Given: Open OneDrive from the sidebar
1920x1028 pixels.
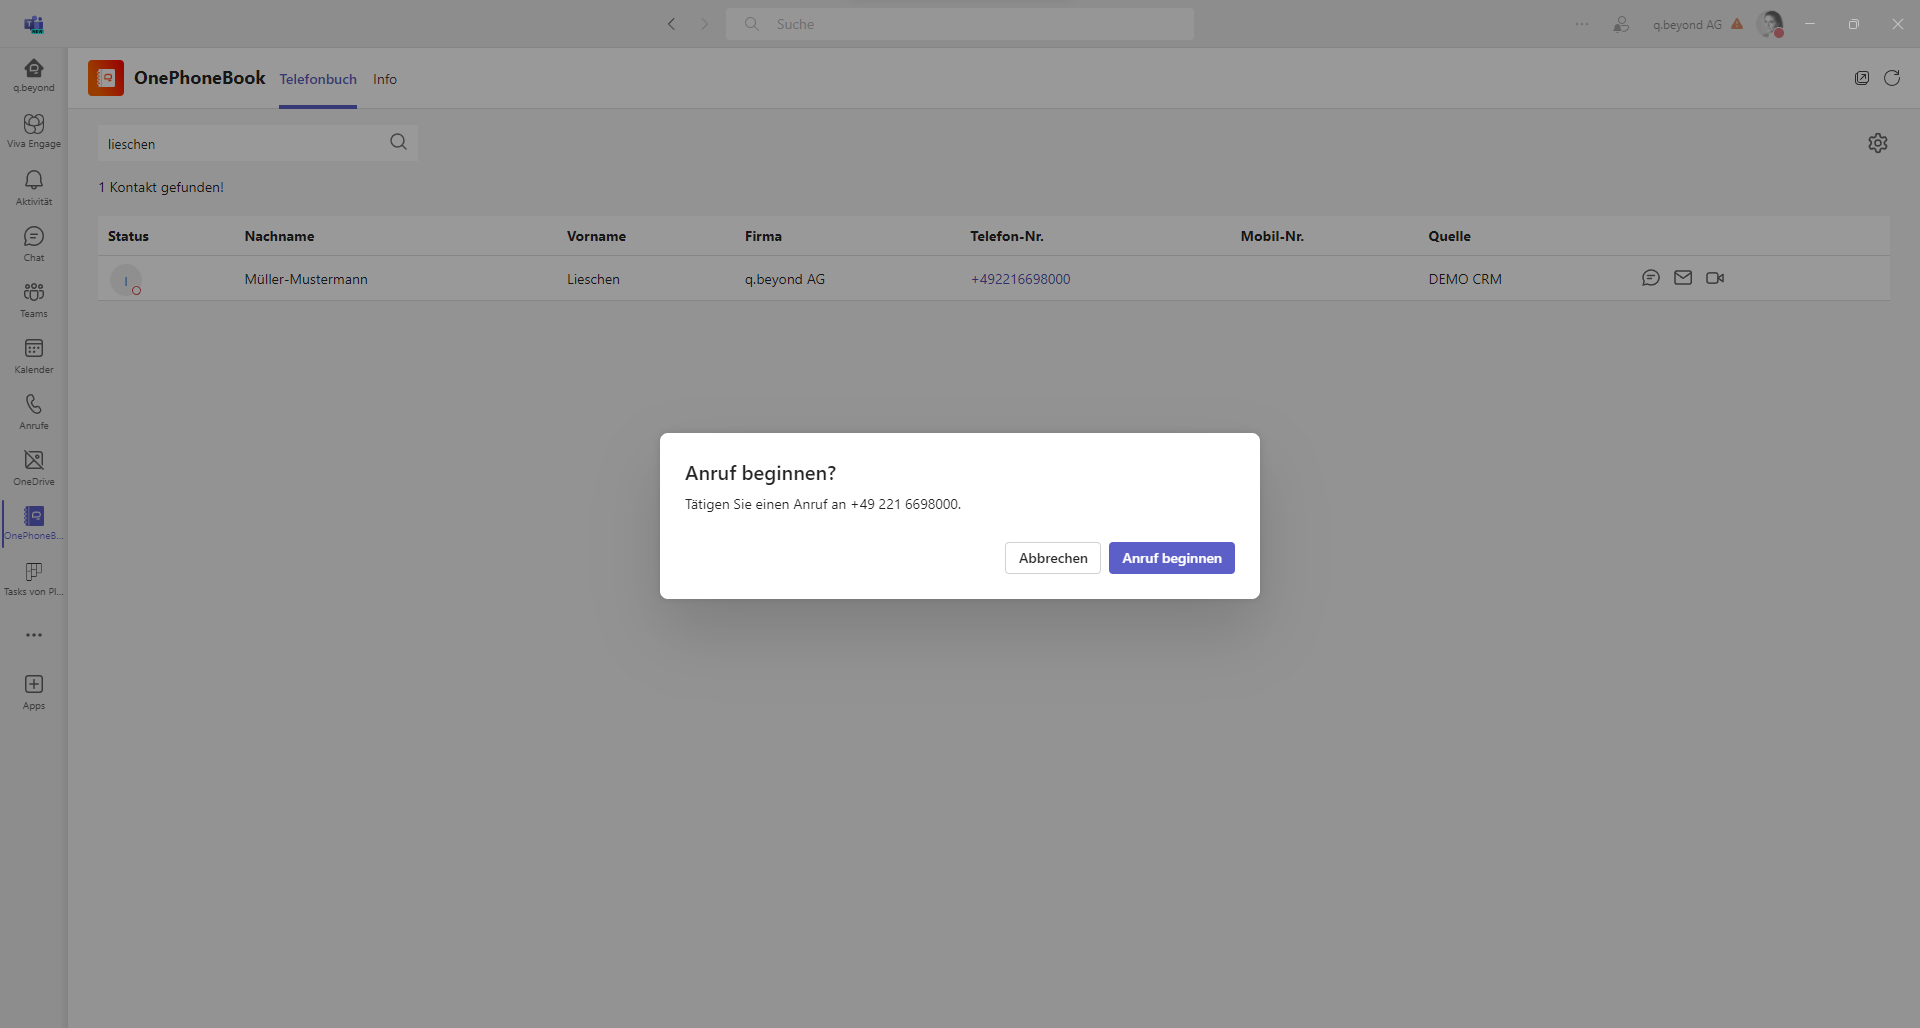Looking at the screenshot, I should 34,466.
